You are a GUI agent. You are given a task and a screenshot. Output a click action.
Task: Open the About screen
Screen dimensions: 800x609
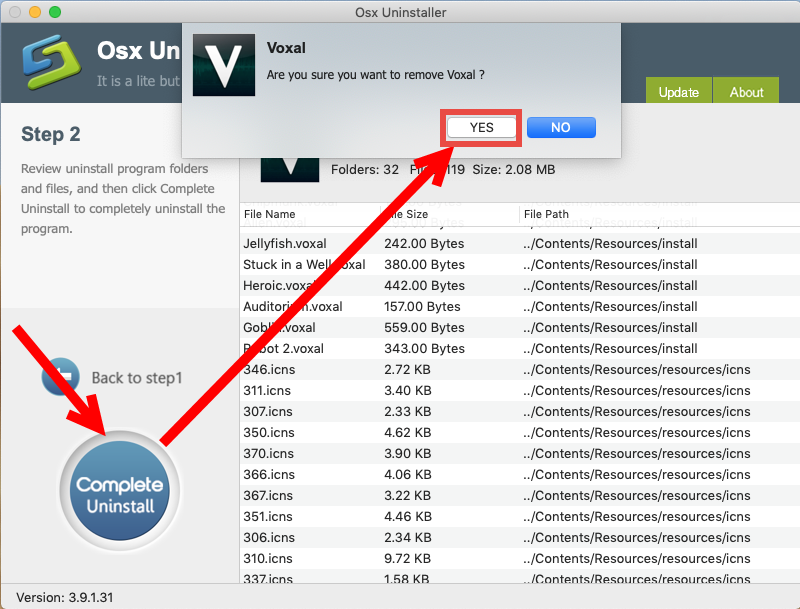[746, 91]
